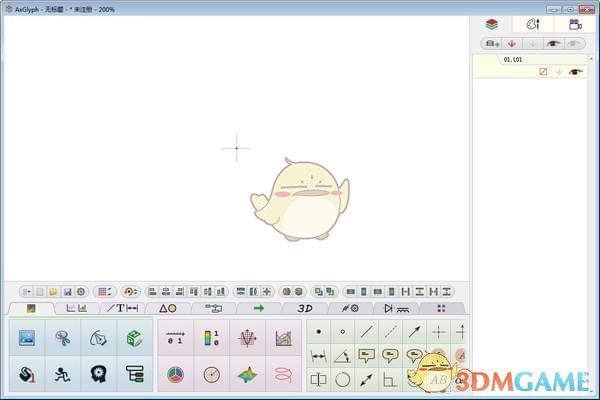Image resolution: width=600 pixels, height=400 pixels.
Task: Open the diode circuit symbols tab
Action: click(x=396, y=308)
